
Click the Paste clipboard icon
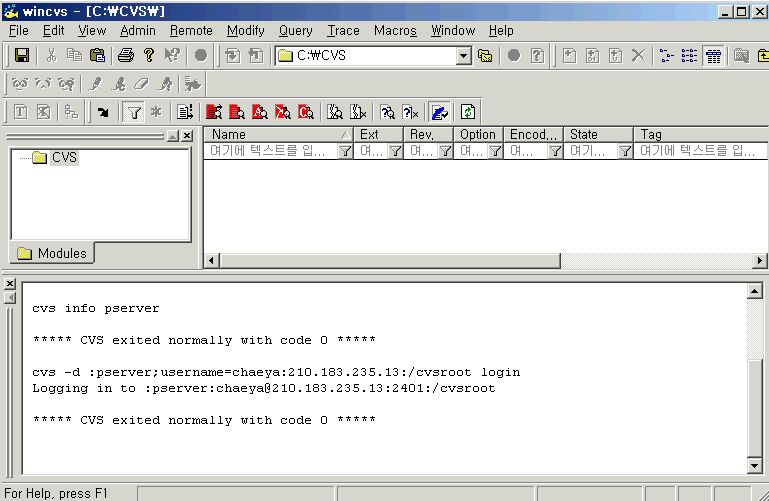[98, 56]
